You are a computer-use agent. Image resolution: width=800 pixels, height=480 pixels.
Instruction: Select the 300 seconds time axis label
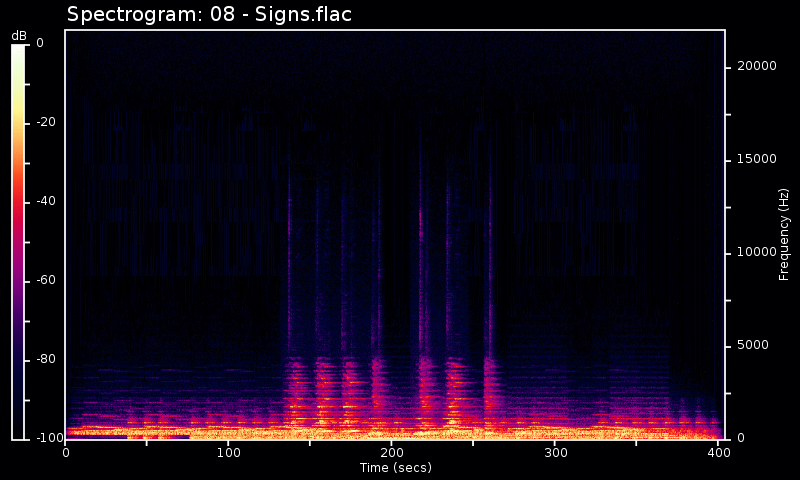tap(555, 453)
